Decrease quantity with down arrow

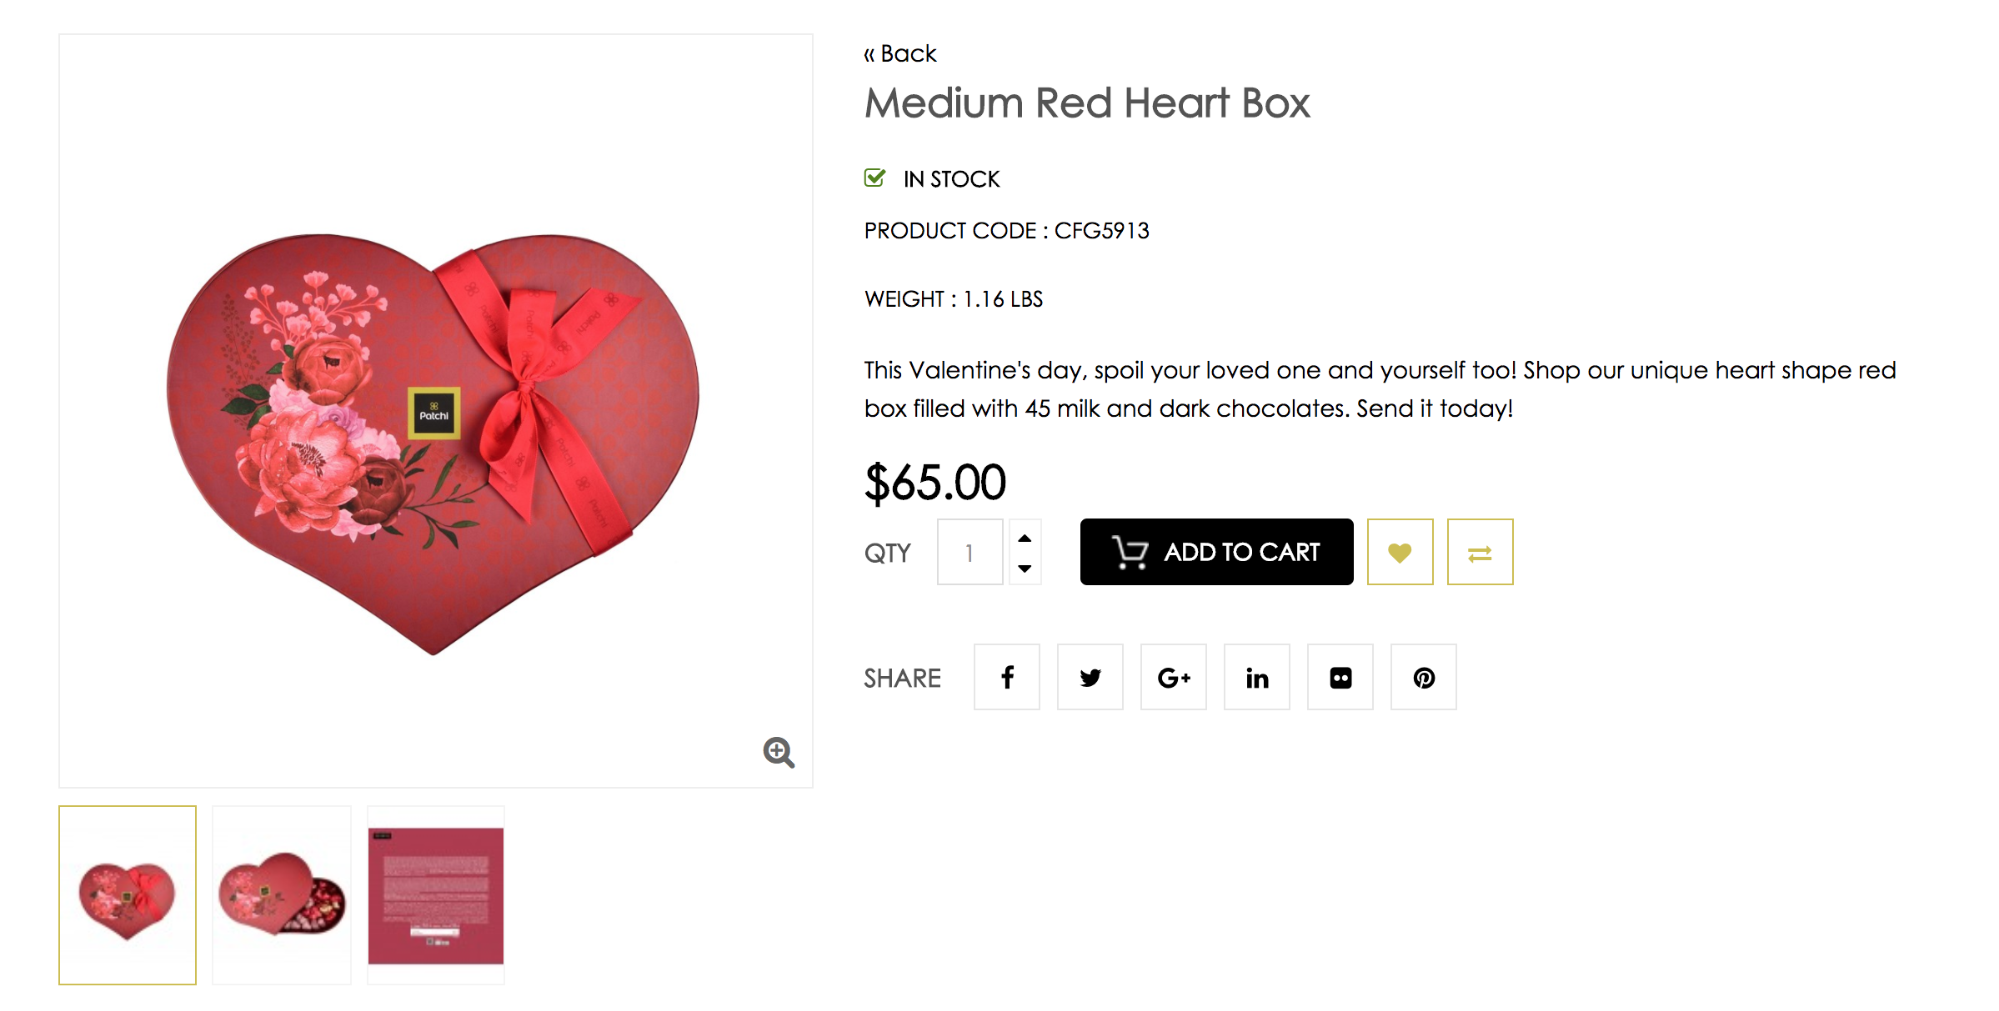(1025, 568)
